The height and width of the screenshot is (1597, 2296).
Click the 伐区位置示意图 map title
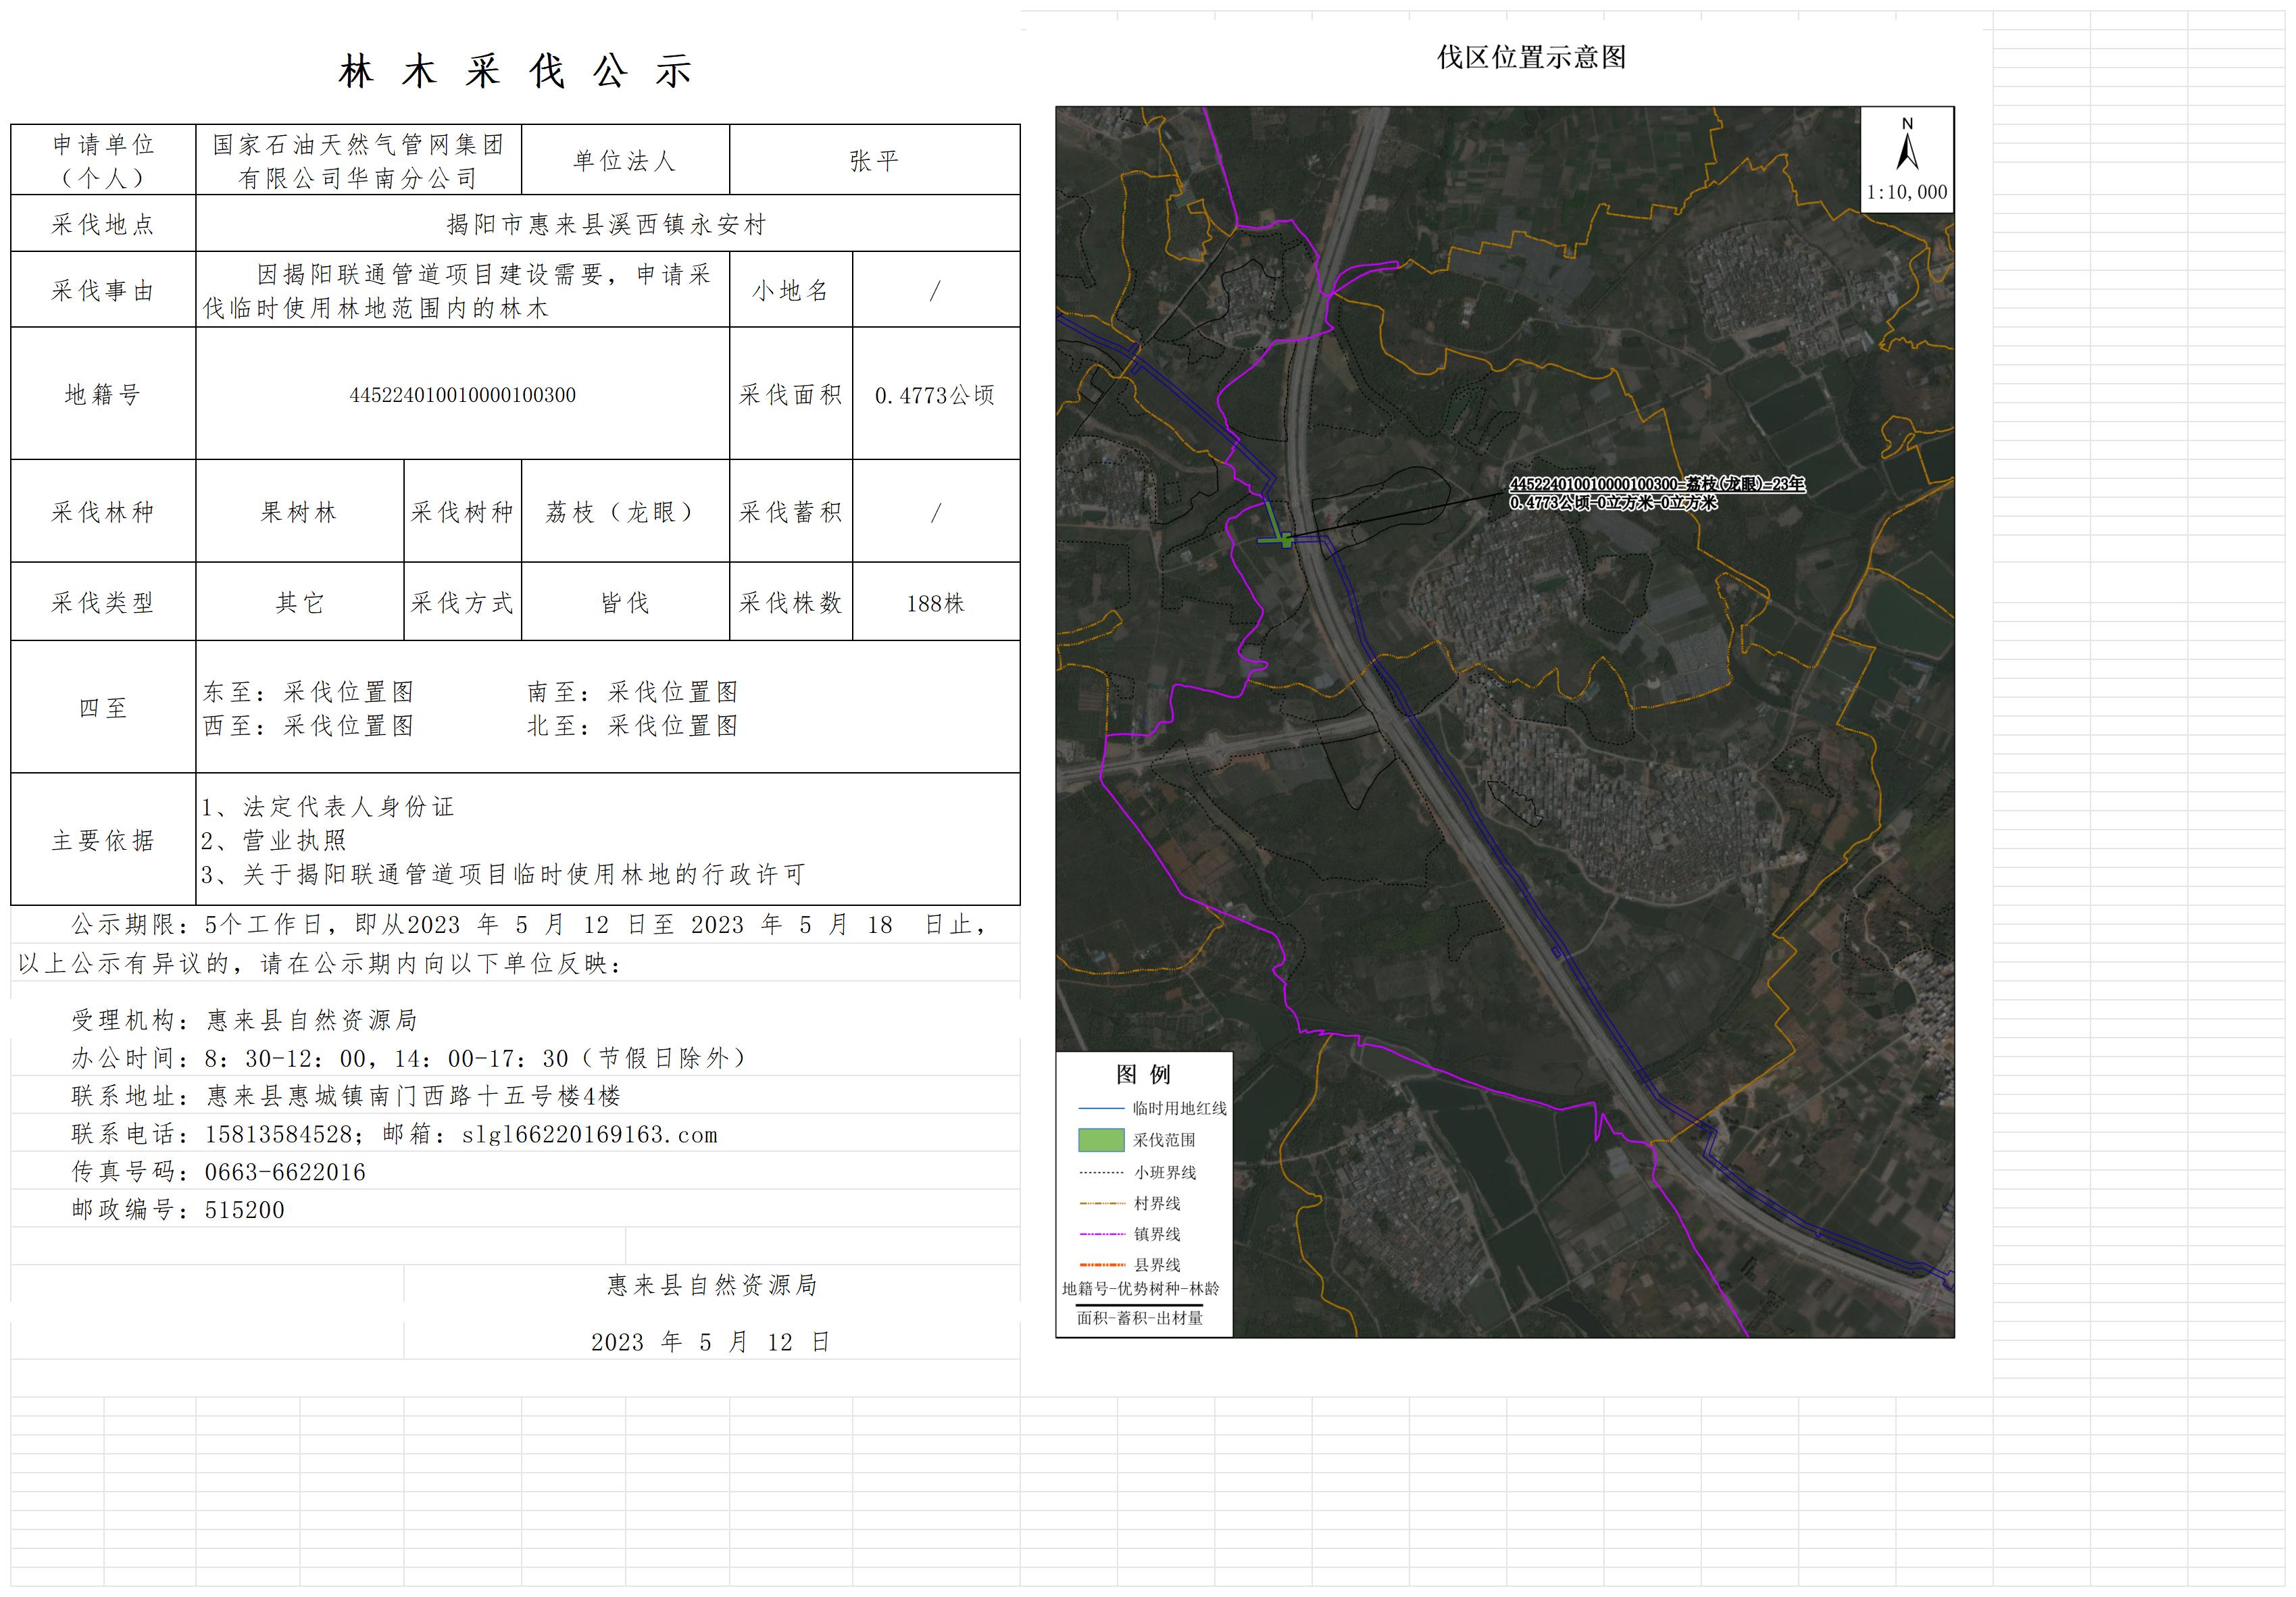coord(1531,58)
